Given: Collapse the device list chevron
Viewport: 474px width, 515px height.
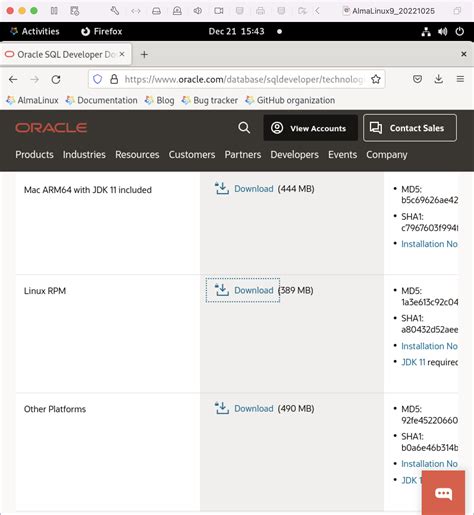Looking at the screenshot, I should point(317,11).
